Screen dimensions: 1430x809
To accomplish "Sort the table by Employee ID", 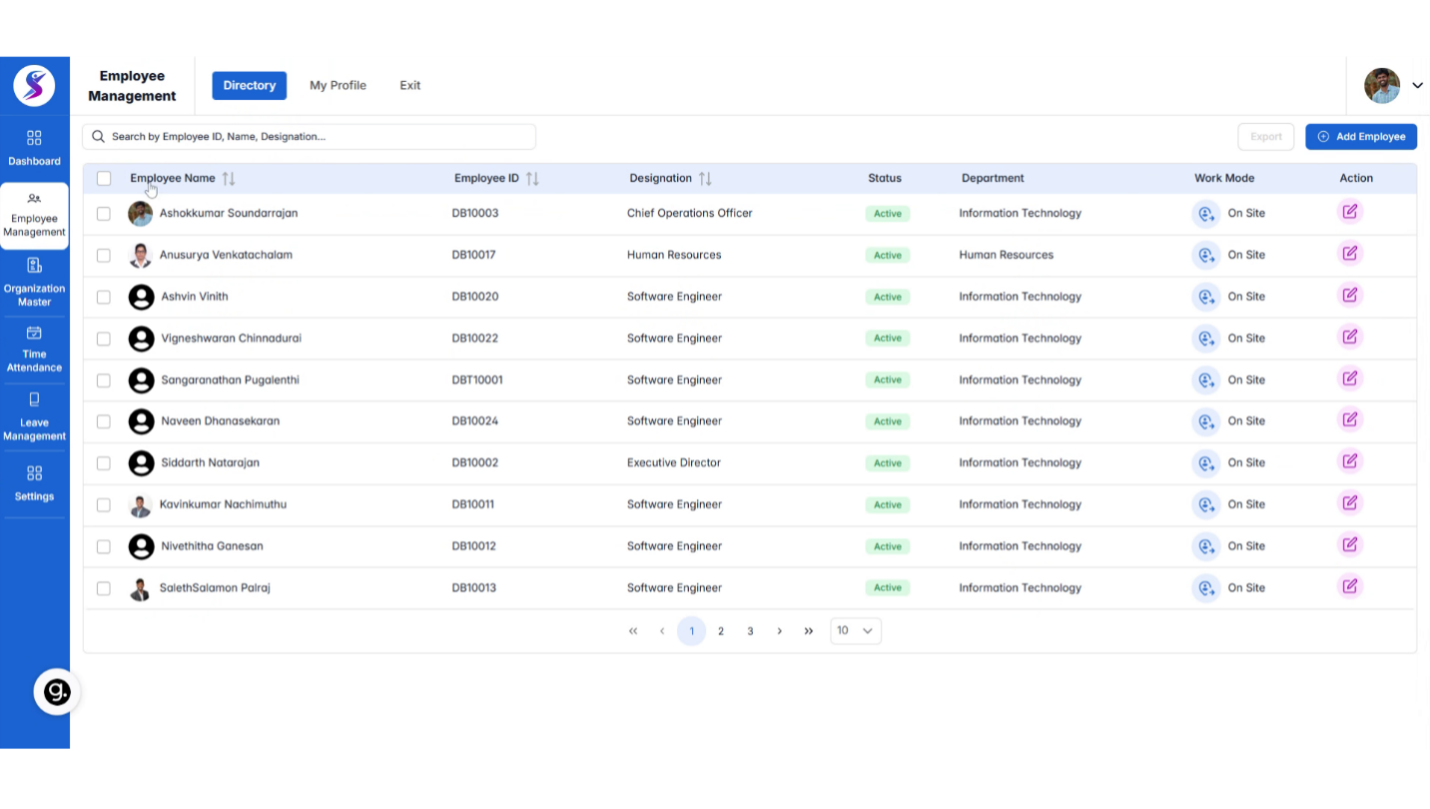I will (x=531, y=177).
